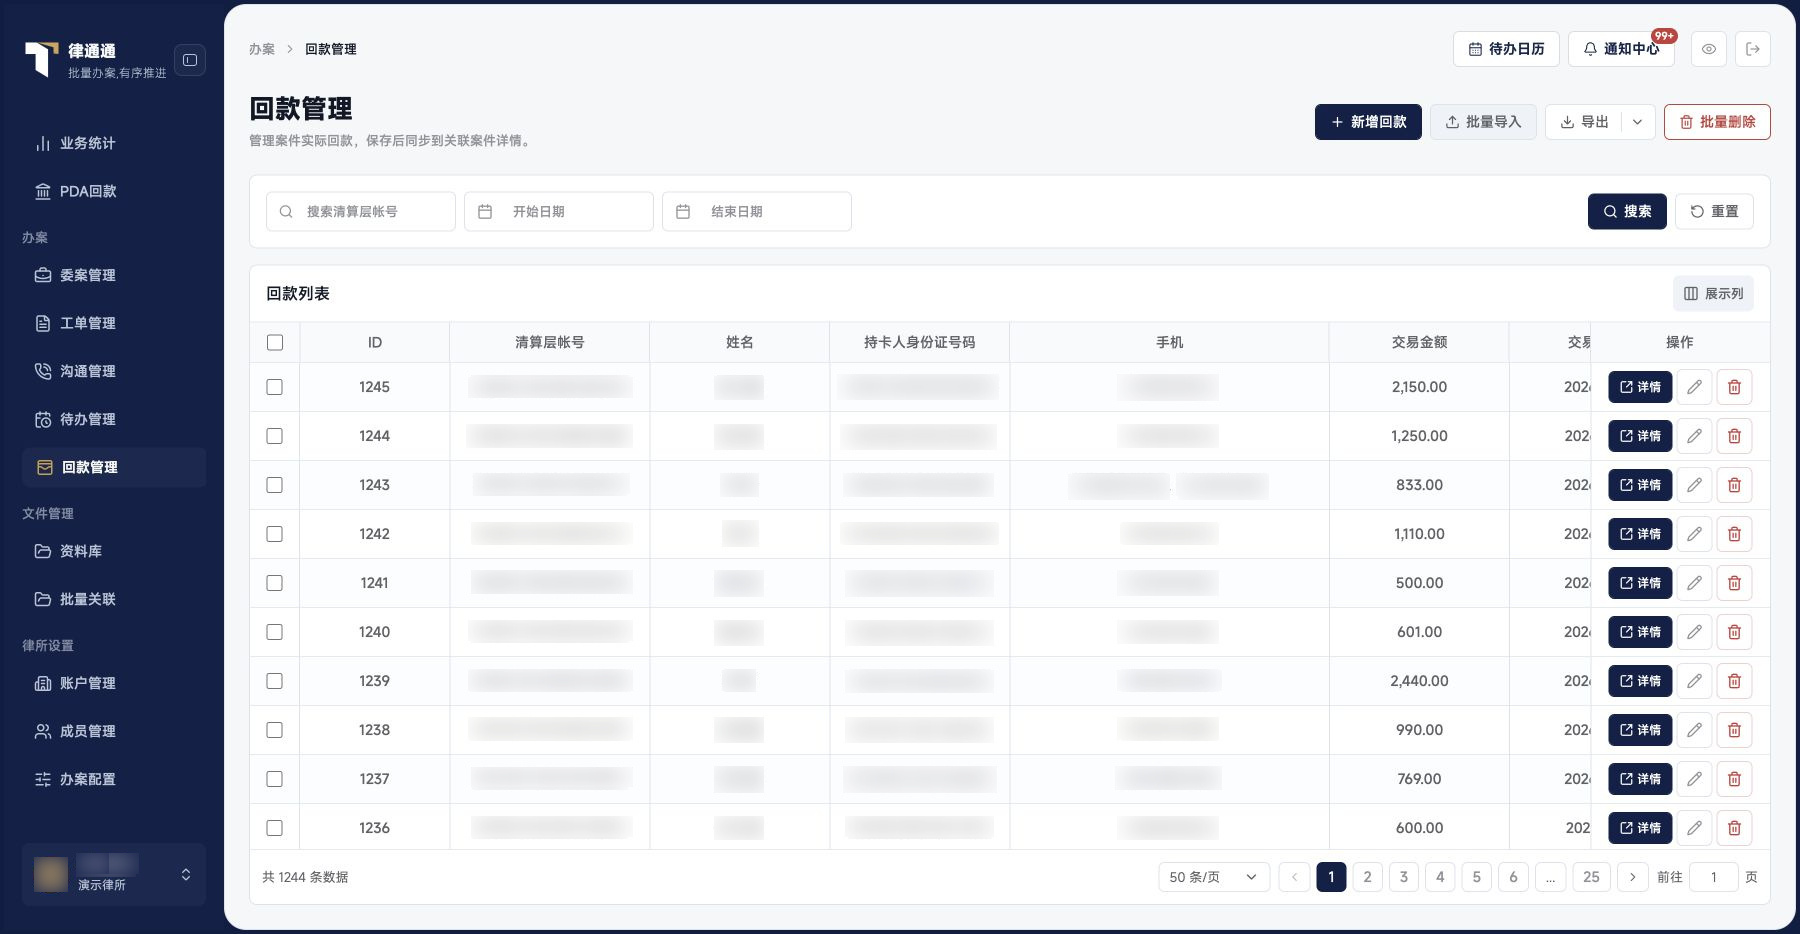Check the box for row 1243
The height and width of the screenshot is (934, 1800).
275,485
